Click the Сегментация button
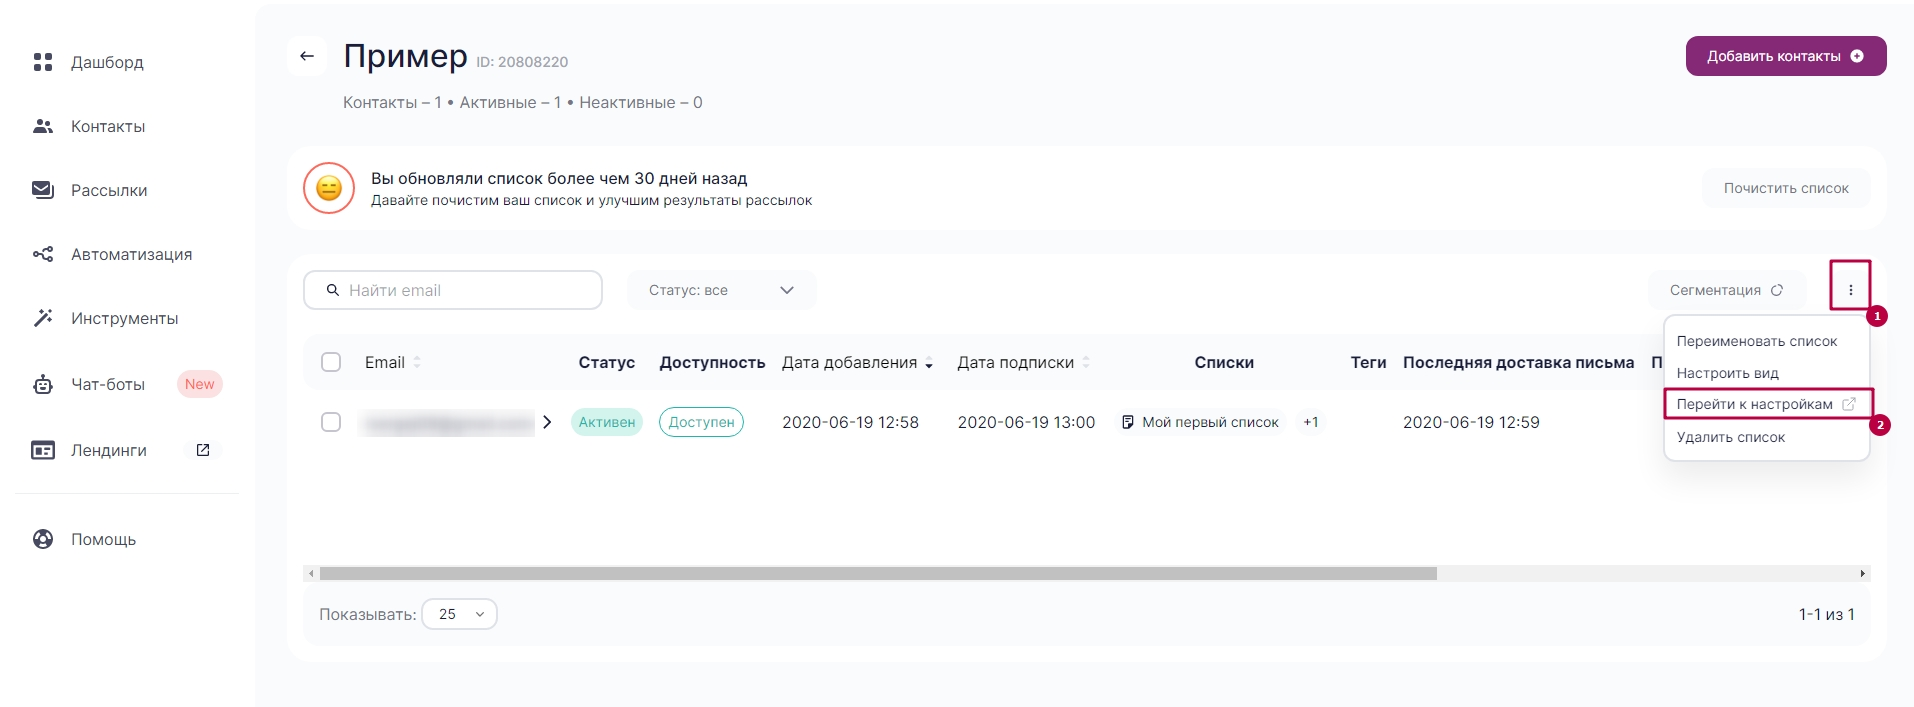Image resolution: width=1914 pixels, height=707 pixels. tap(1726, 290)
